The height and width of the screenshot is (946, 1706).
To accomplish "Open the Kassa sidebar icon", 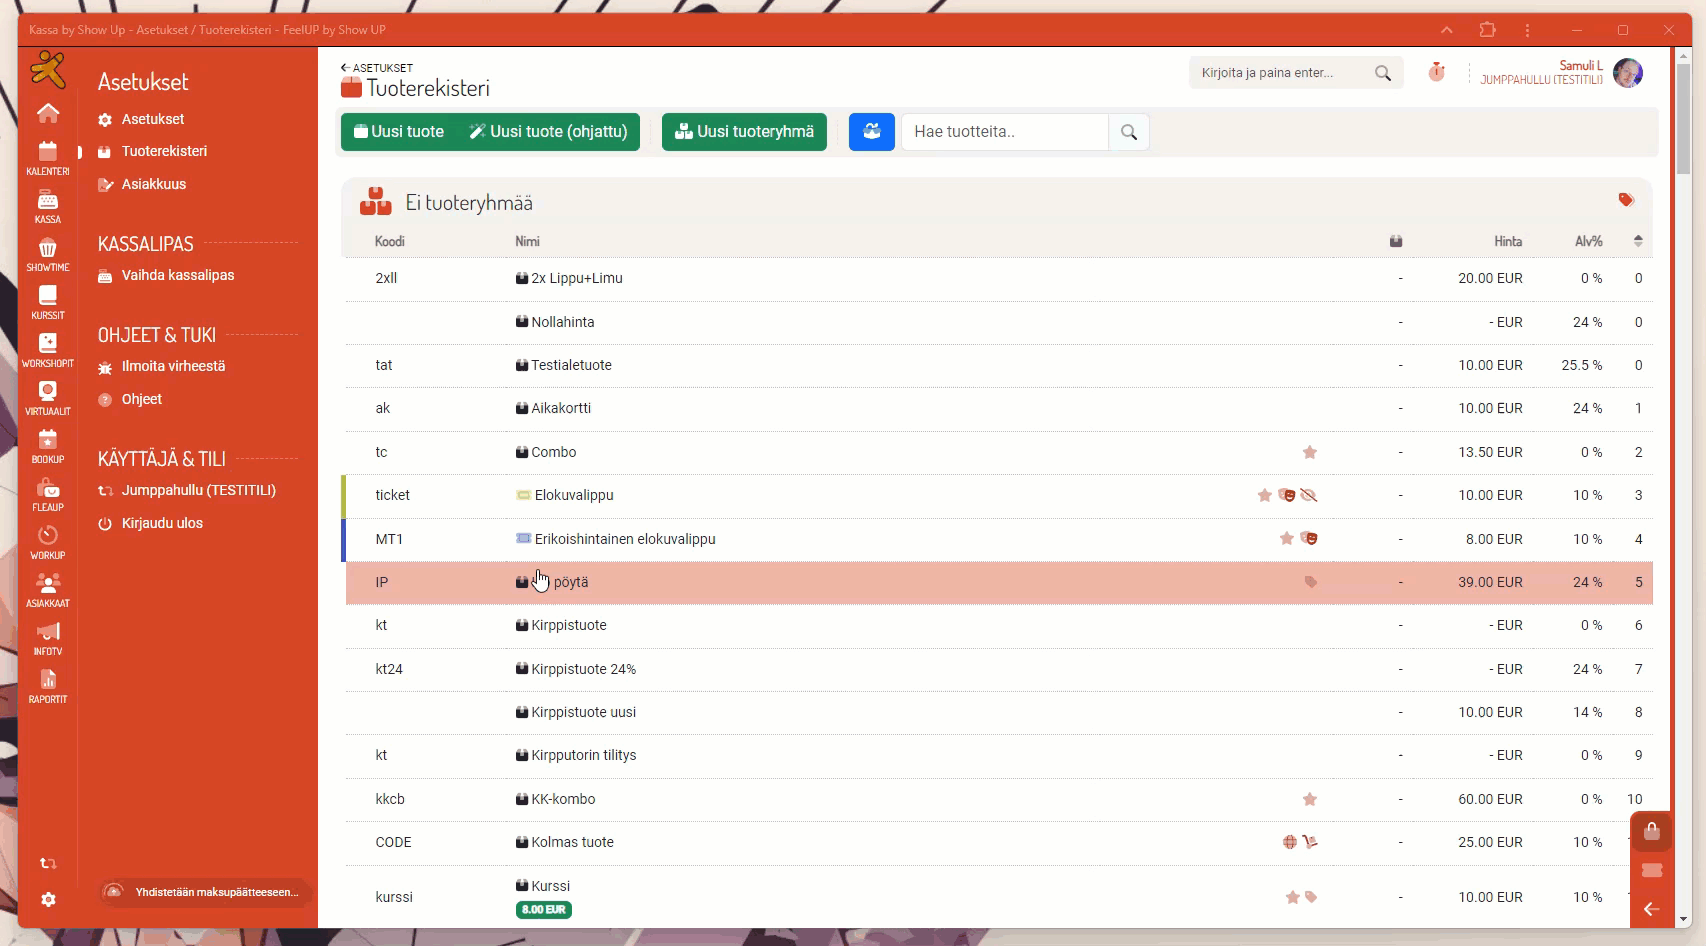I will pos(47,205).
